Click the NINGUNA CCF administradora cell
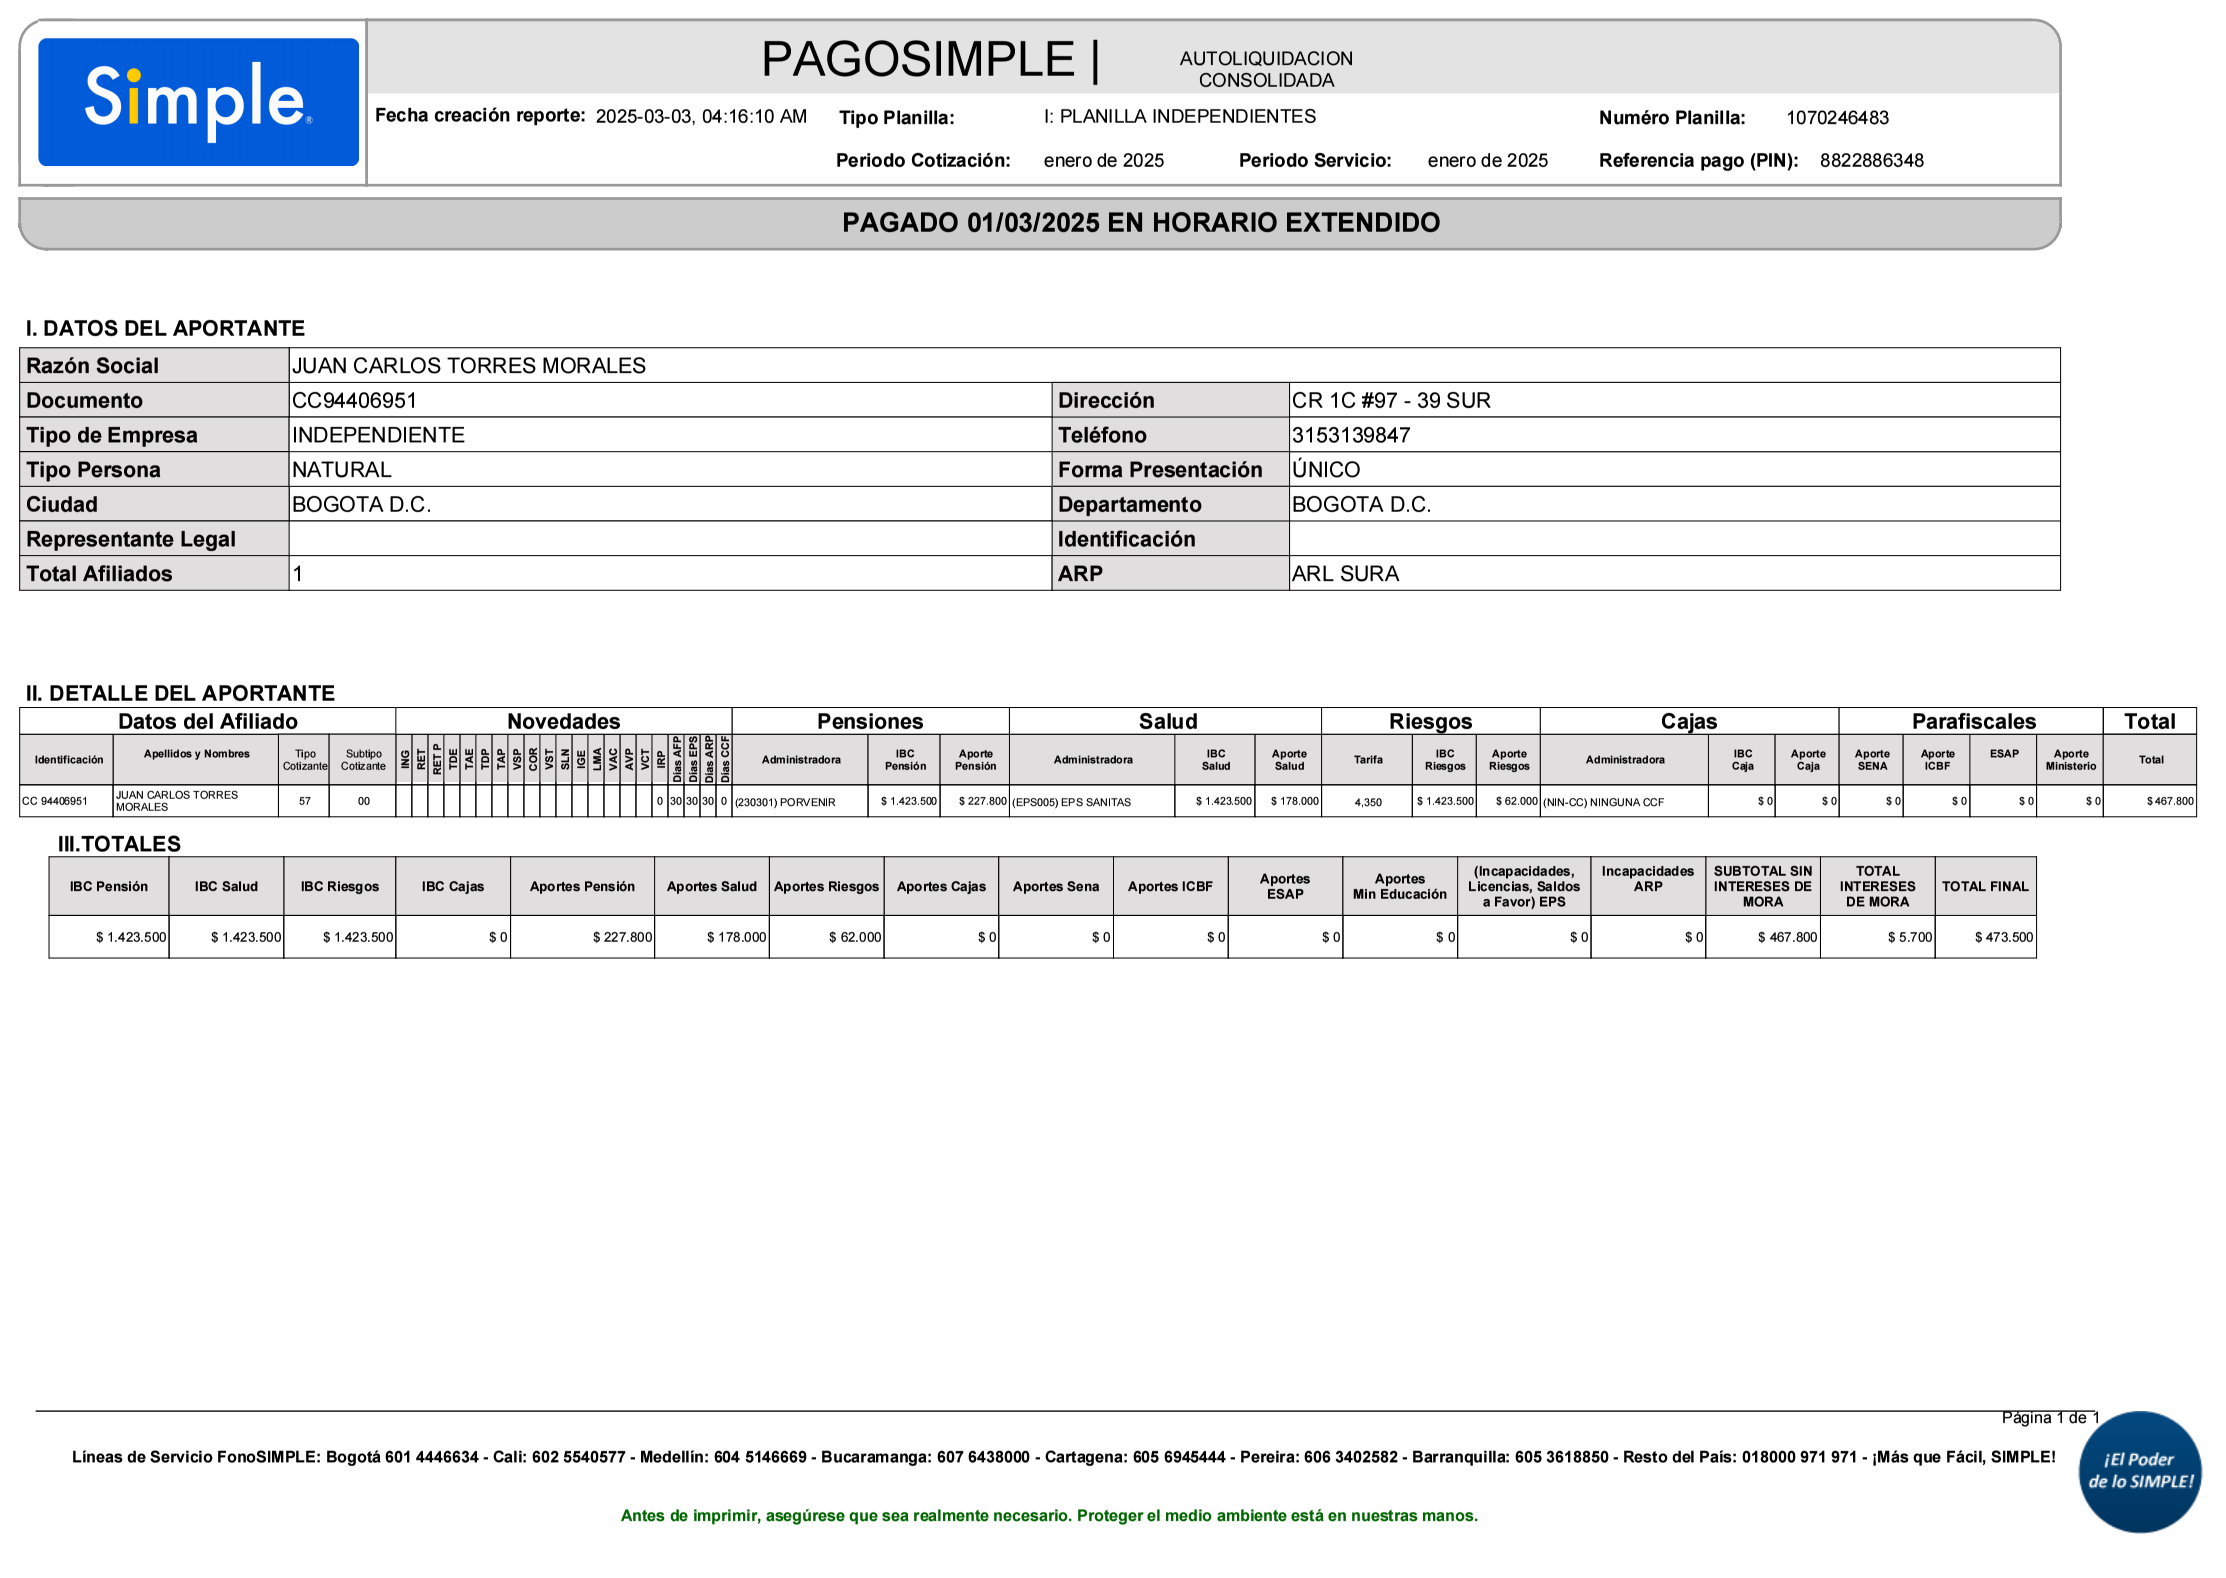The width and height of the screenshot is (2226, 1578). [1603, 802]
